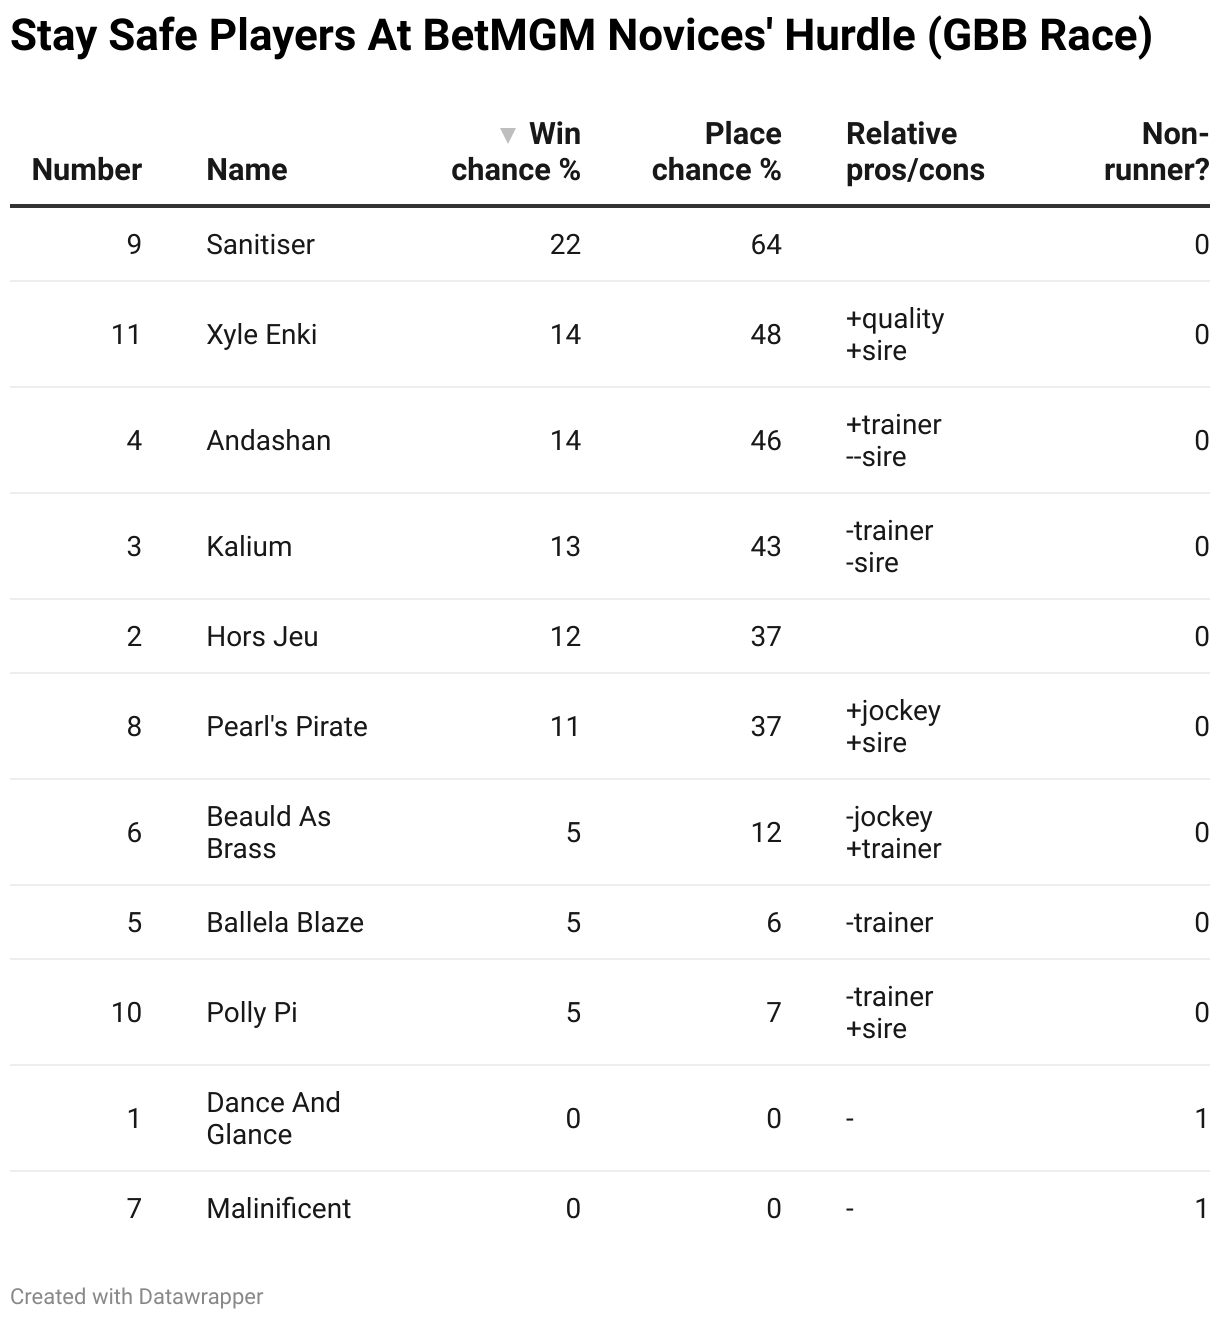
Task: Click the Dance And Glance entry
Action: click(273, 1119)
